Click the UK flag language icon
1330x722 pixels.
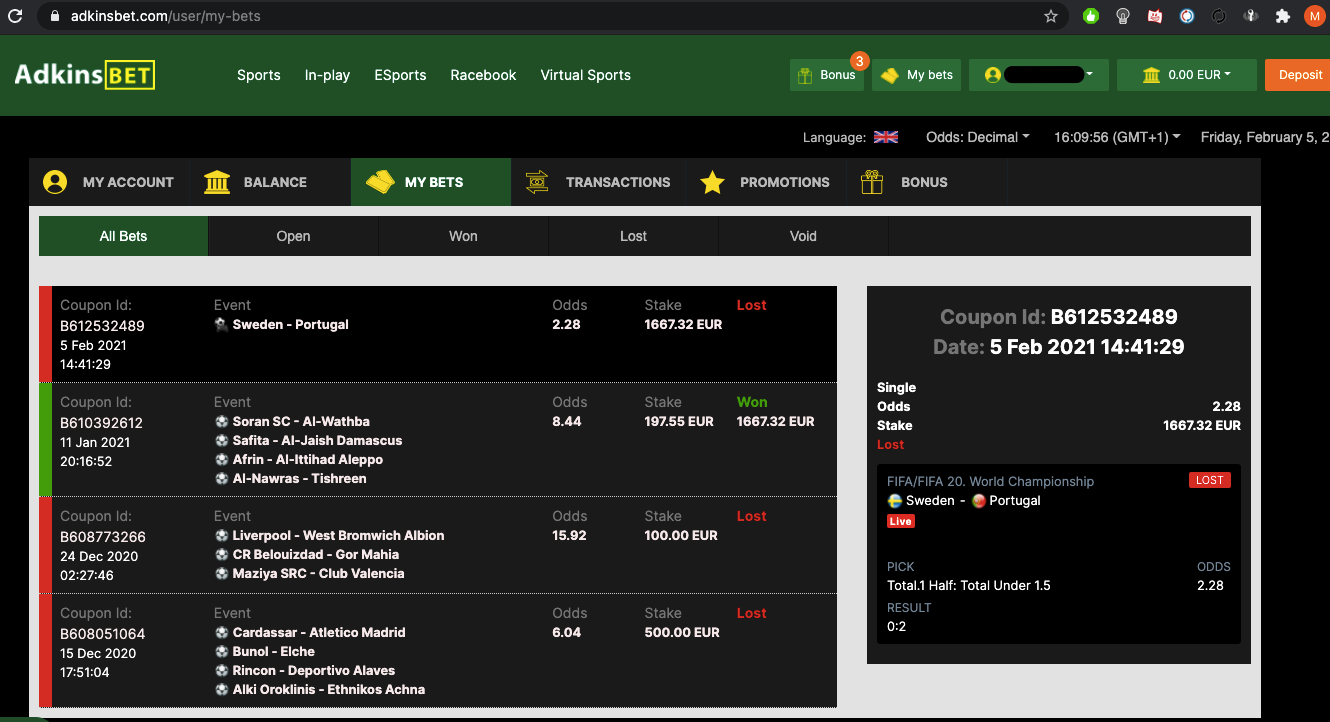[886, 137]
